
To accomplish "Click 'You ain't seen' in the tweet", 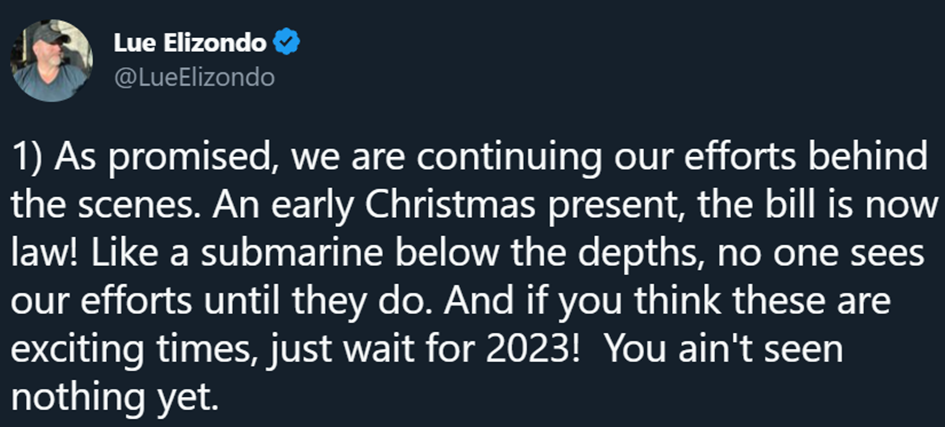I will 724,351.
